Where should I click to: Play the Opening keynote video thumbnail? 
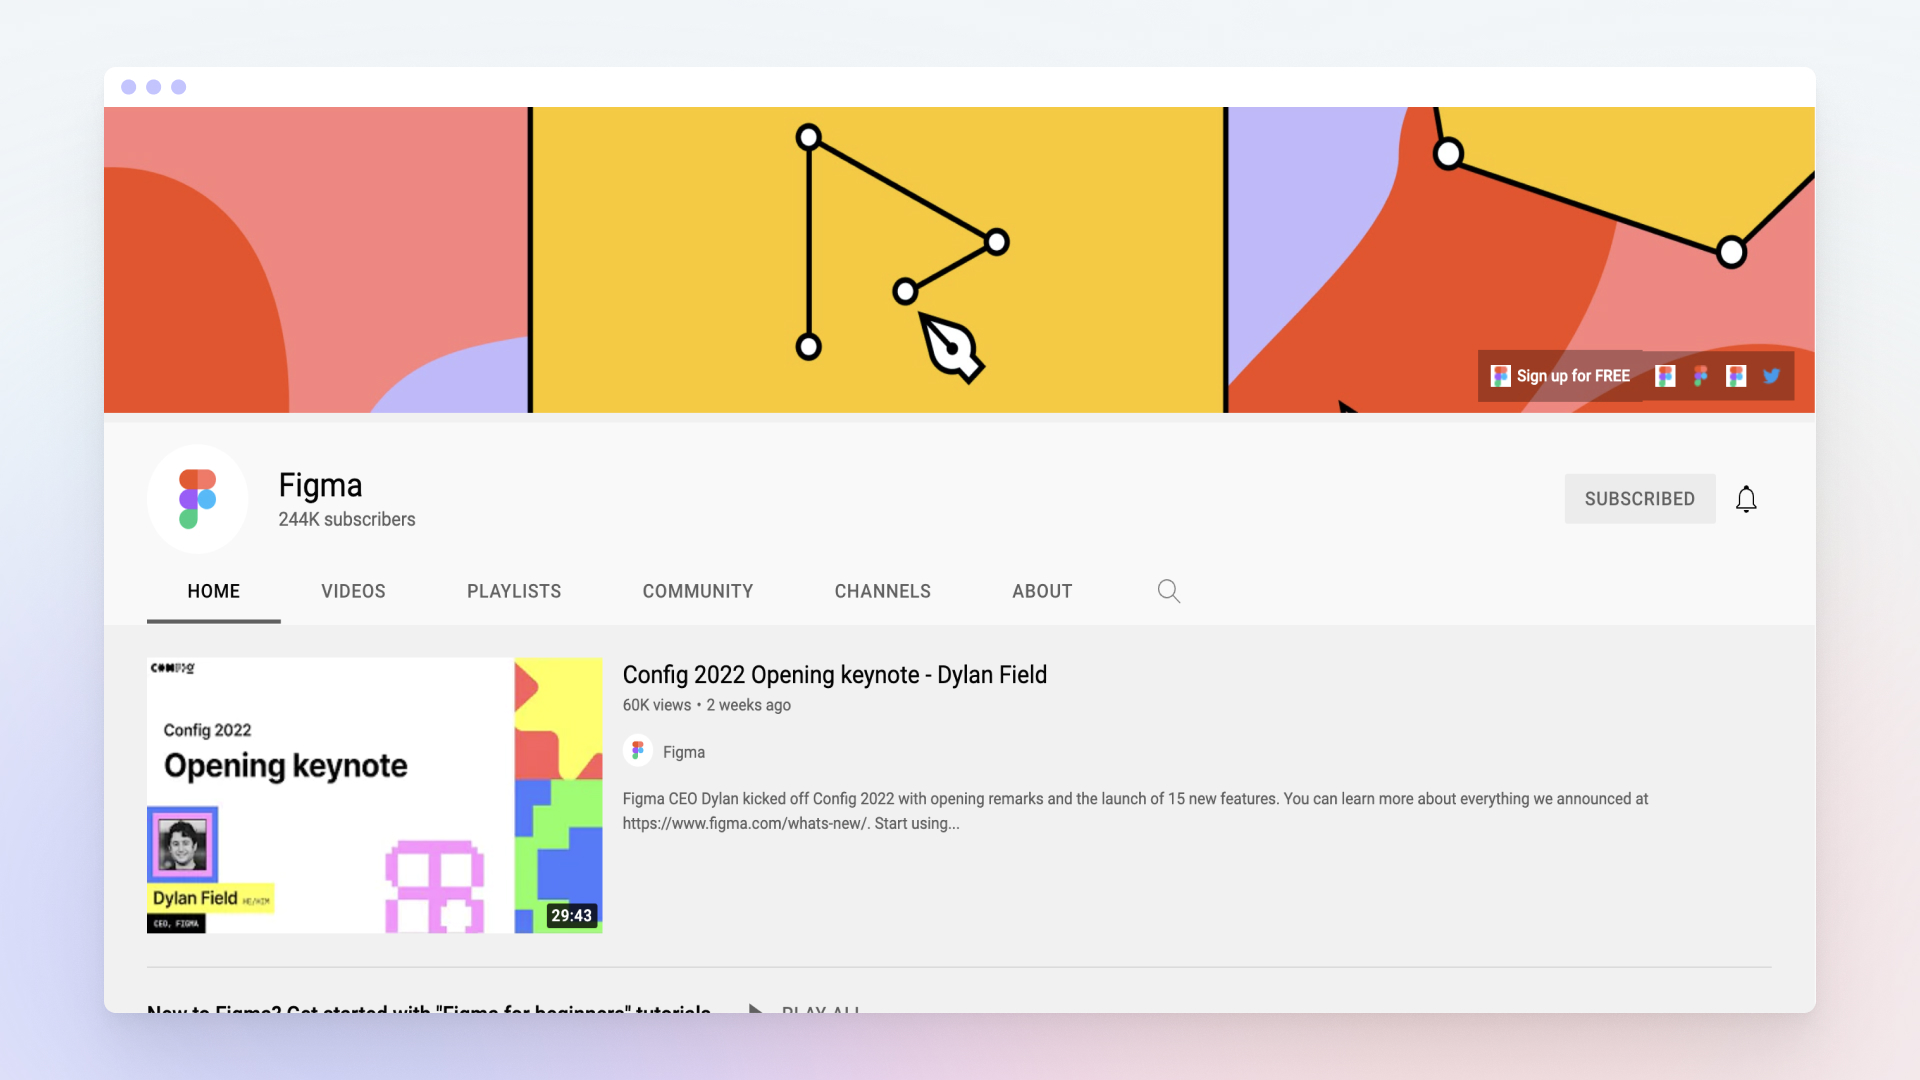coord(374,795)
